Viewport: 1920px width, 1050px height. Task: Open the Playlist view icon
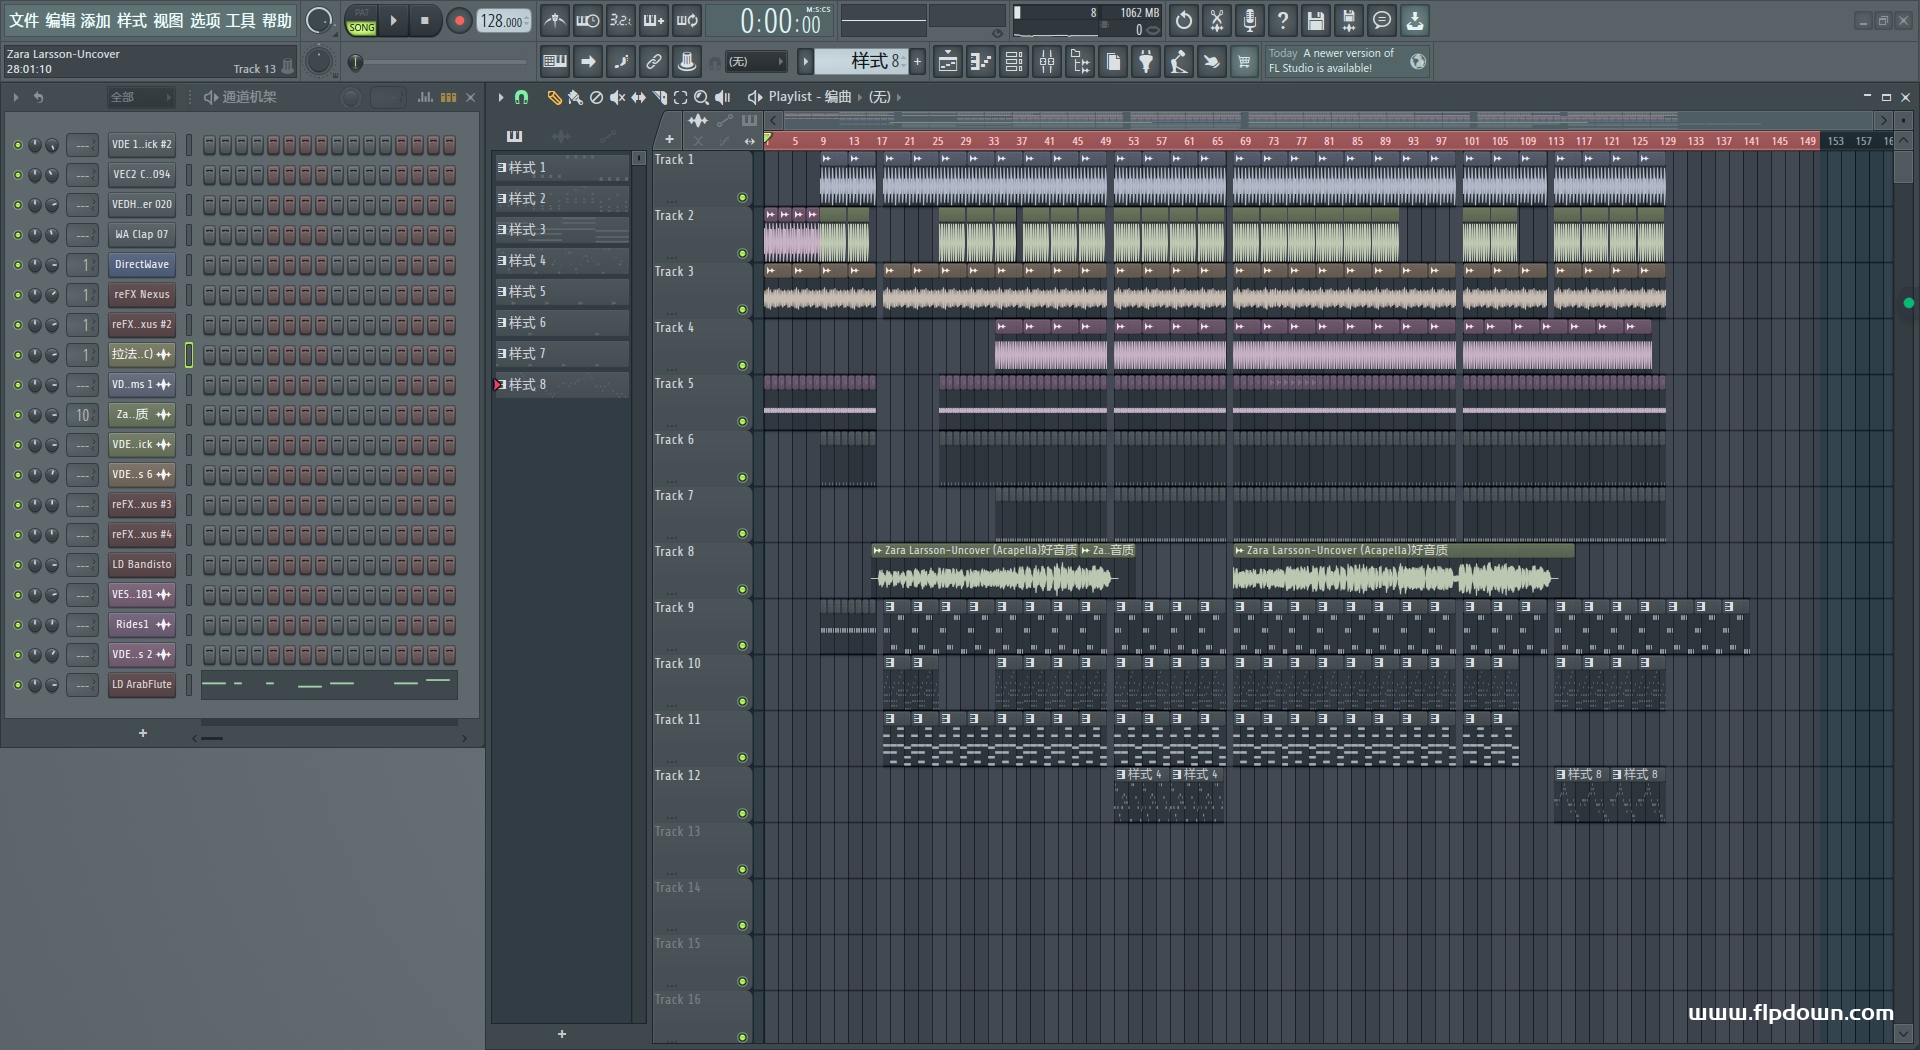pyautogui.click(x=948, y=62)
